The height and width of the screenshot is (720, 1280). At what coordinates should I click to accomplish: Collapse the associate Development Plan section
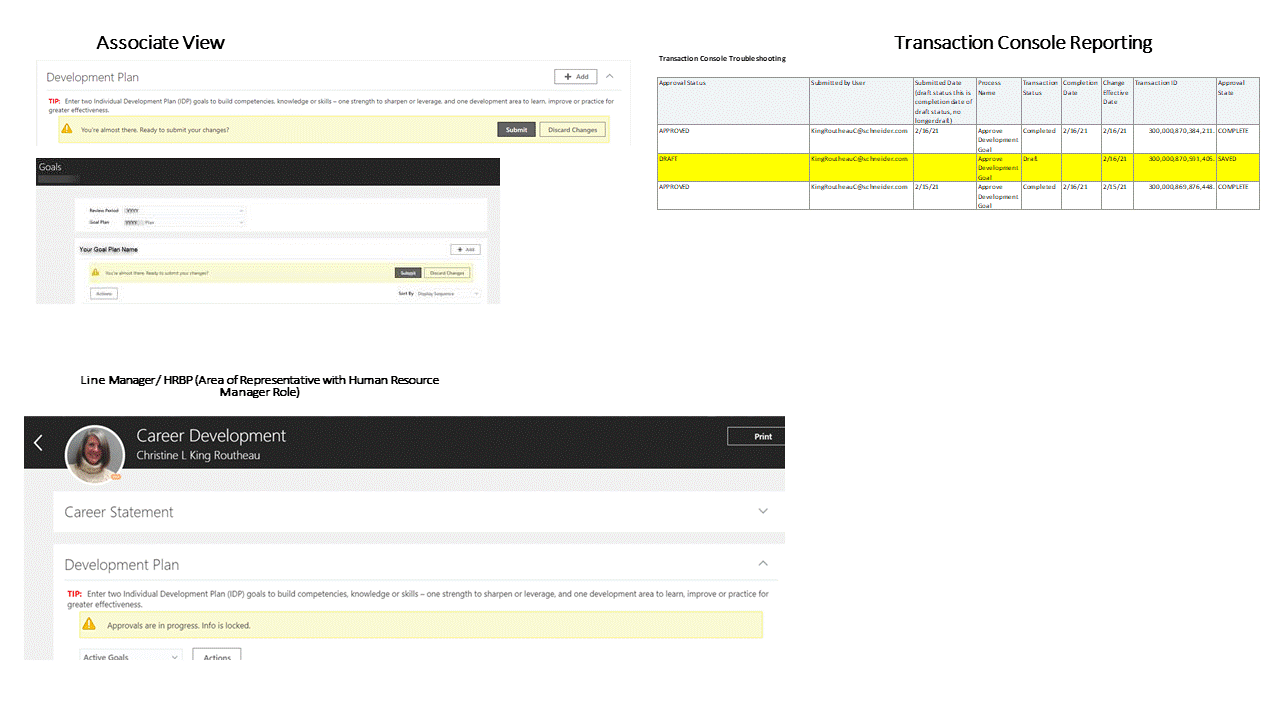[609, 77]
